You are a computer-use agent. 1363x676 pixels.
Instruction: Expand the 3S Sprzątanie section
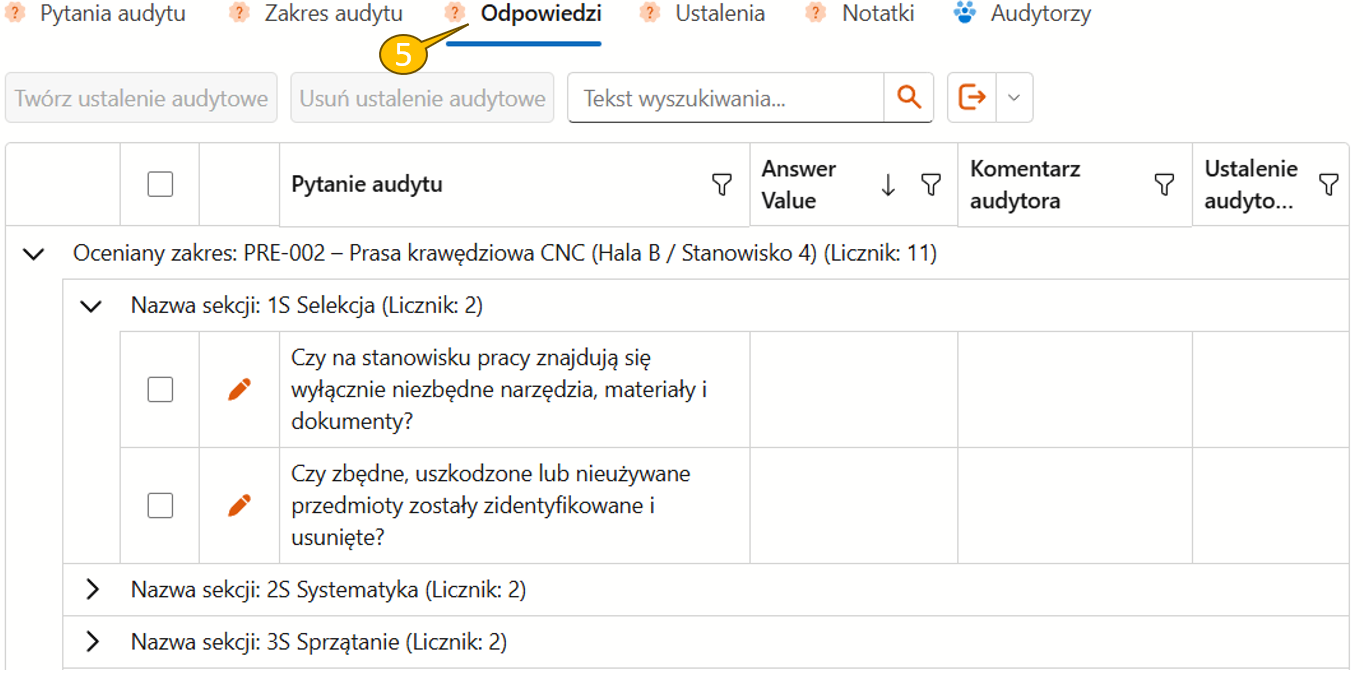pos(93,642)
